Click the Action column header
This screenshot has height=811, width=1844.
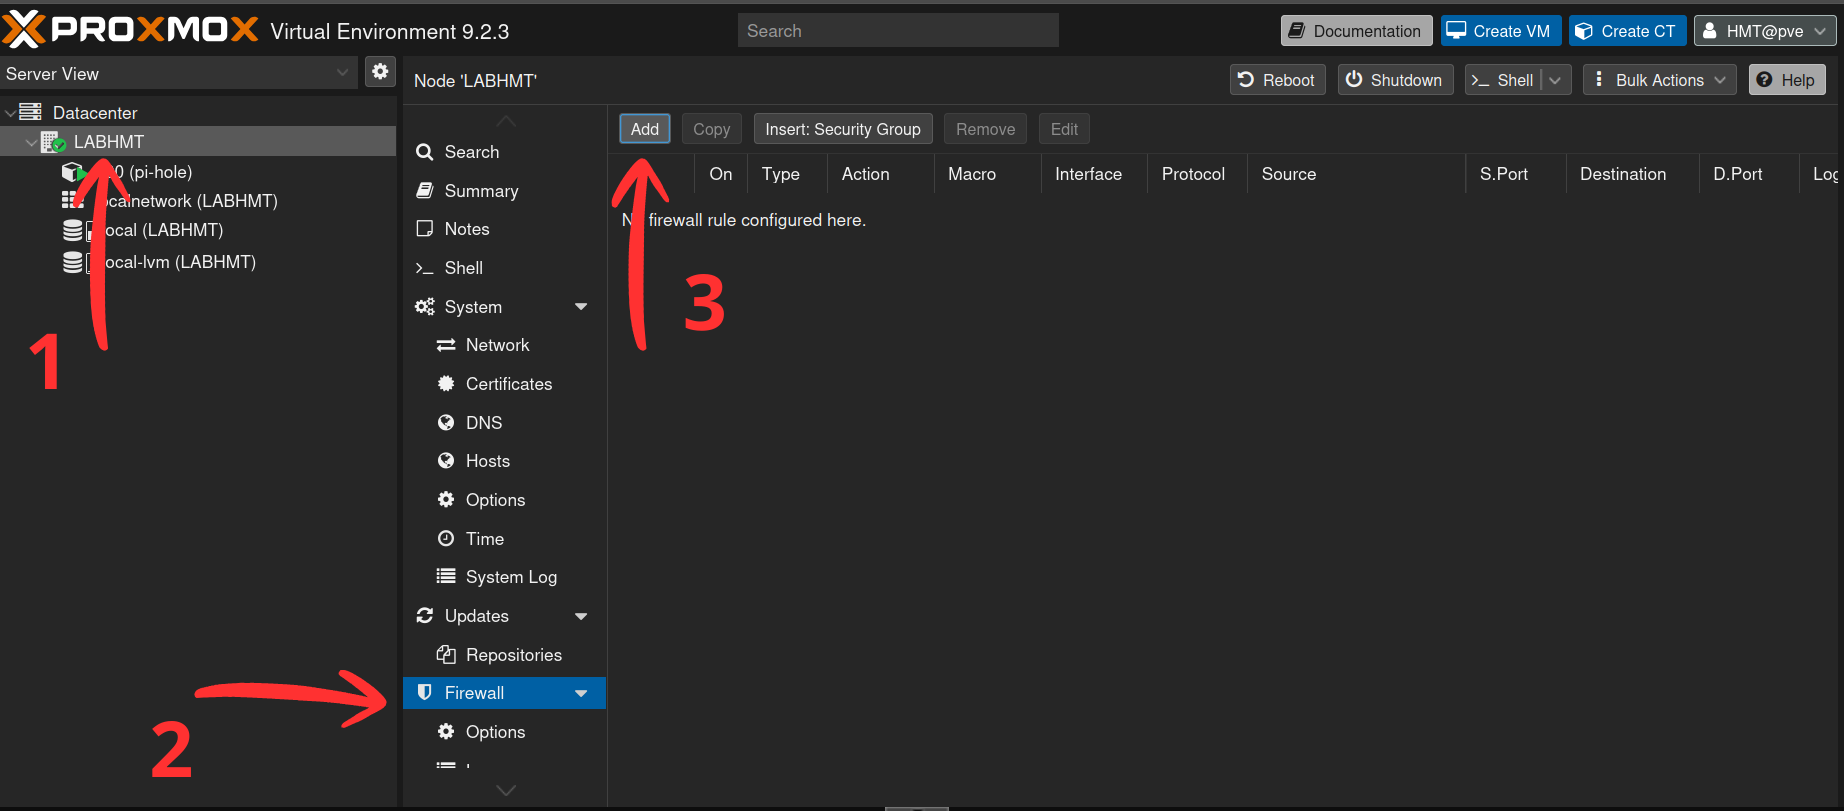click(x=880, y=174)
